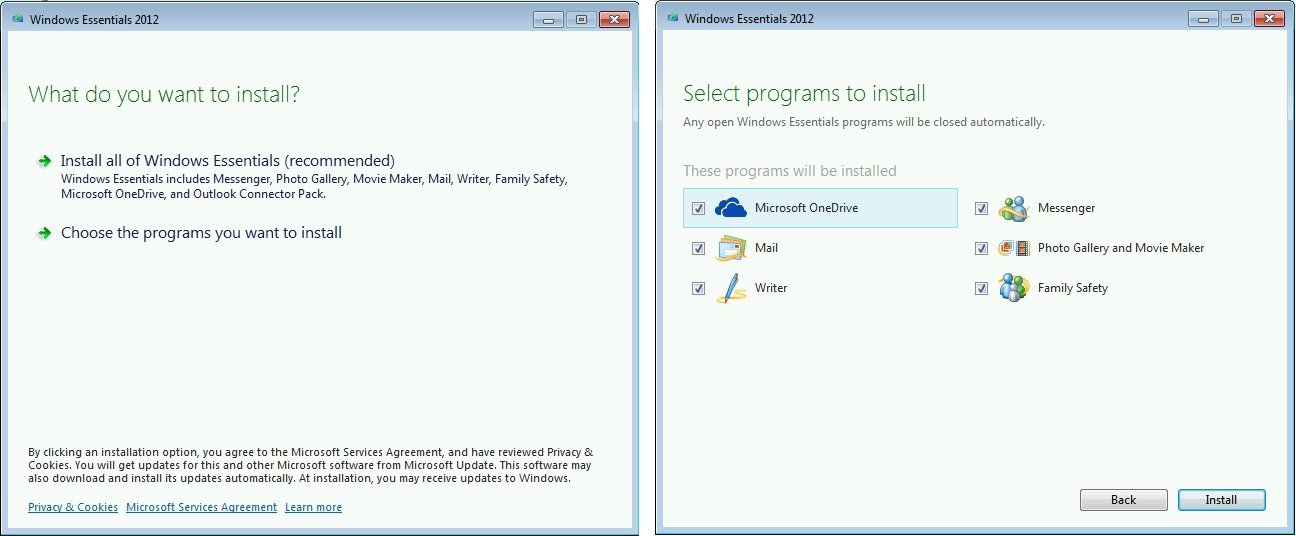Viewport: 1296px width, 536px height.
Task: Click the Photo Gallery and Movie Maker icon
Action: click(x=1014, y=248)
